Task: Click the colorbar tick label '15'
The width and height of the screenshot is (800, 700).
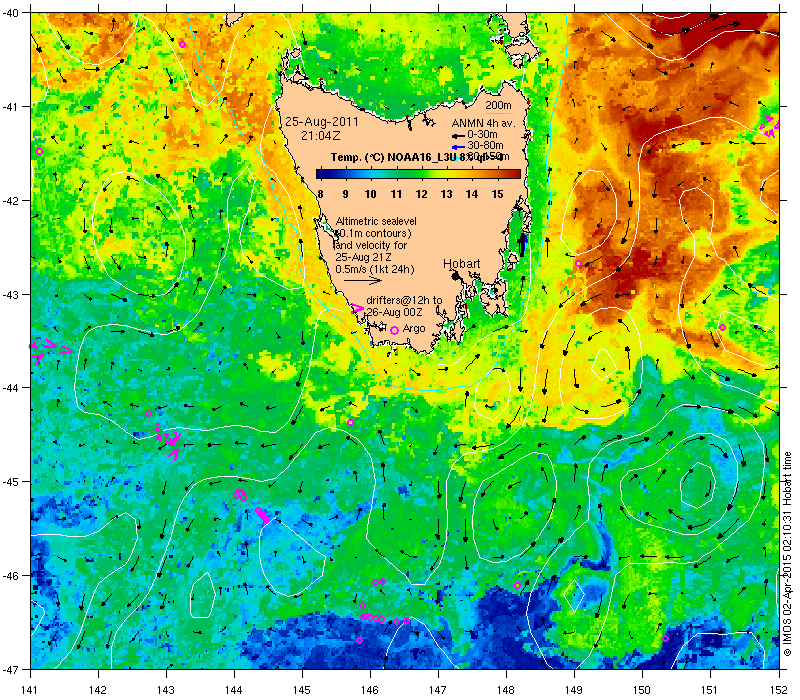Action: tap(497, 194)
